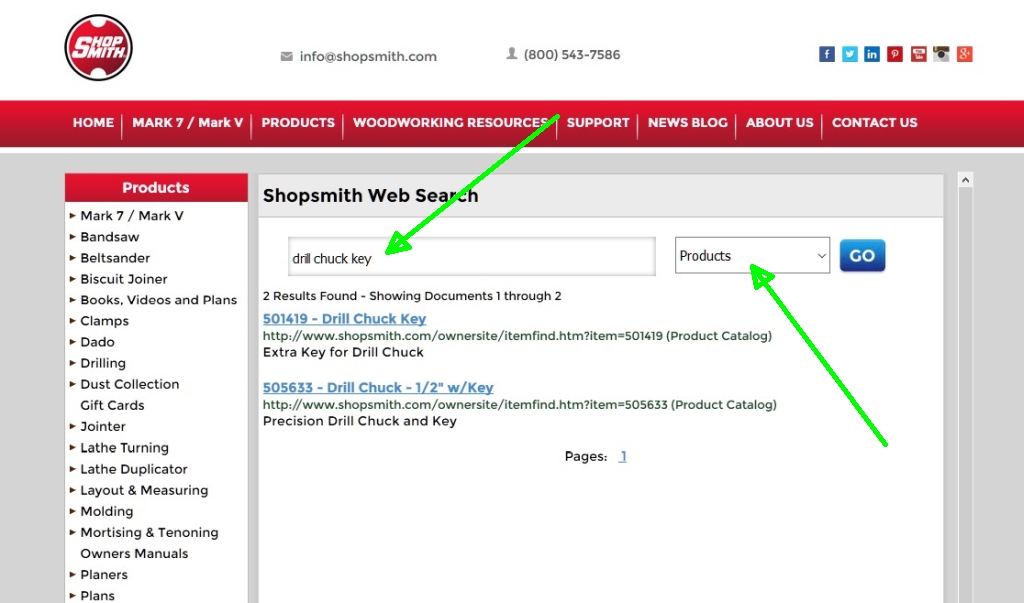
Task: Open the Instagram social icon
Action: point(941,54)
